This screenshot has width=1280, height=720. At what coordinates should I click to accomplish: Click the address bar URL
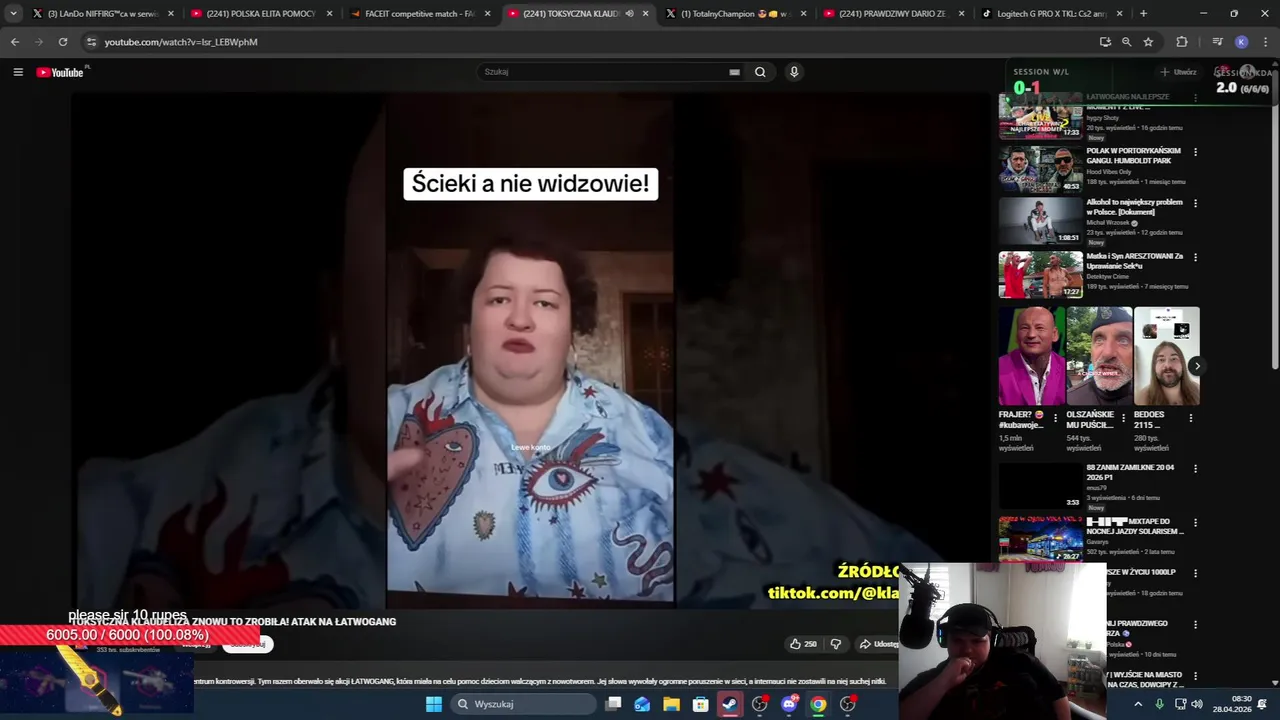181,42
